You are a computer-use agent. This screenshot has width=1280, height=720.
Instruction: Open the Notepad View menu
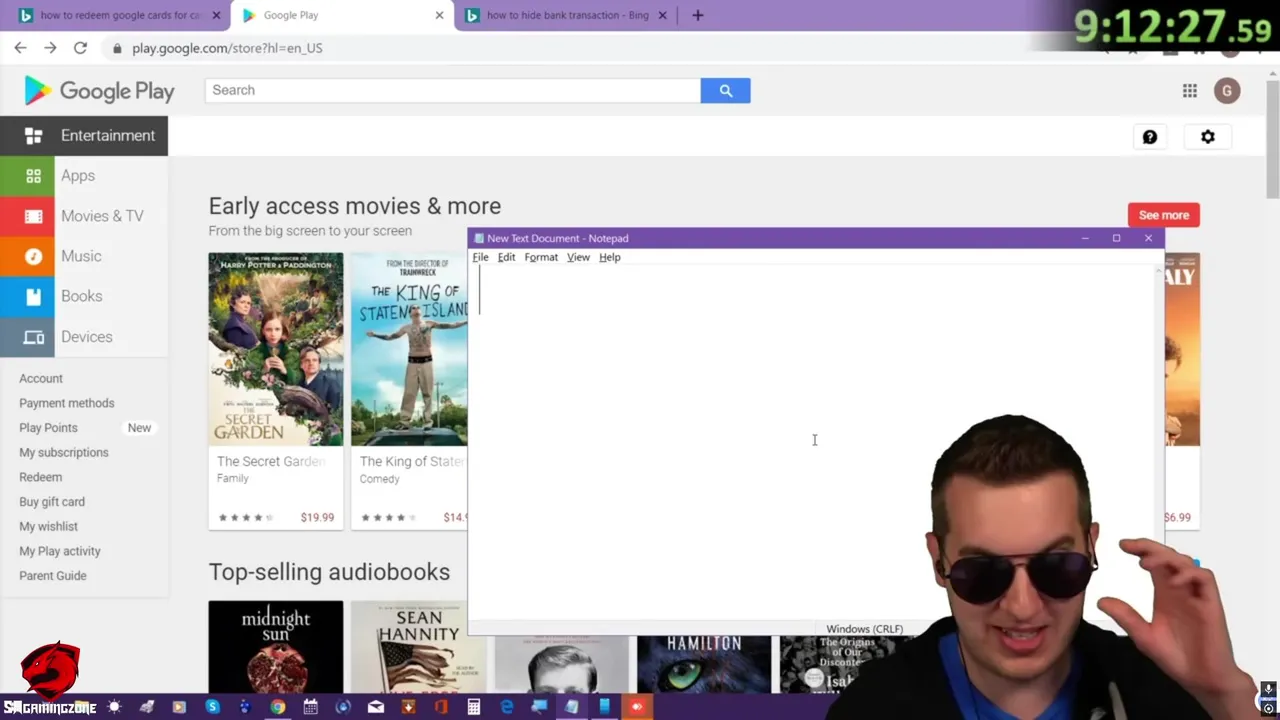(578, 257)
